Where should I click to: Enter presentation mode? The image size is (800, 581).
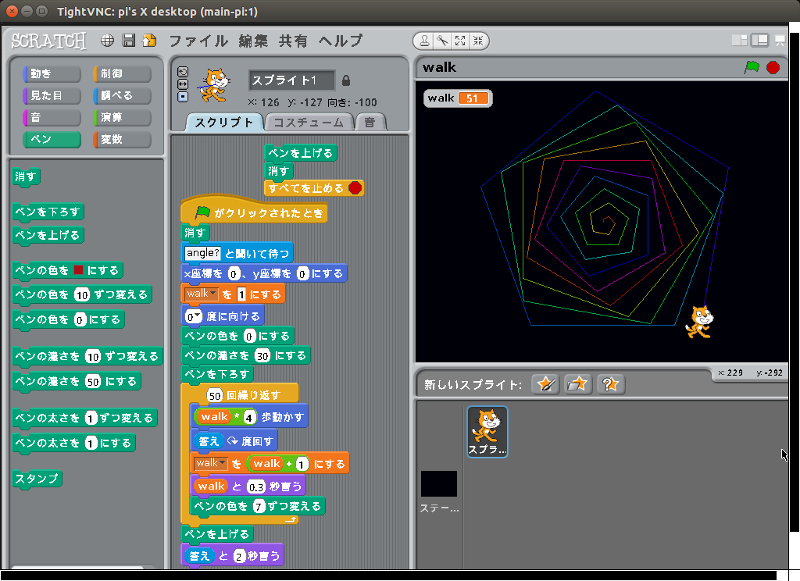(780, 40)
